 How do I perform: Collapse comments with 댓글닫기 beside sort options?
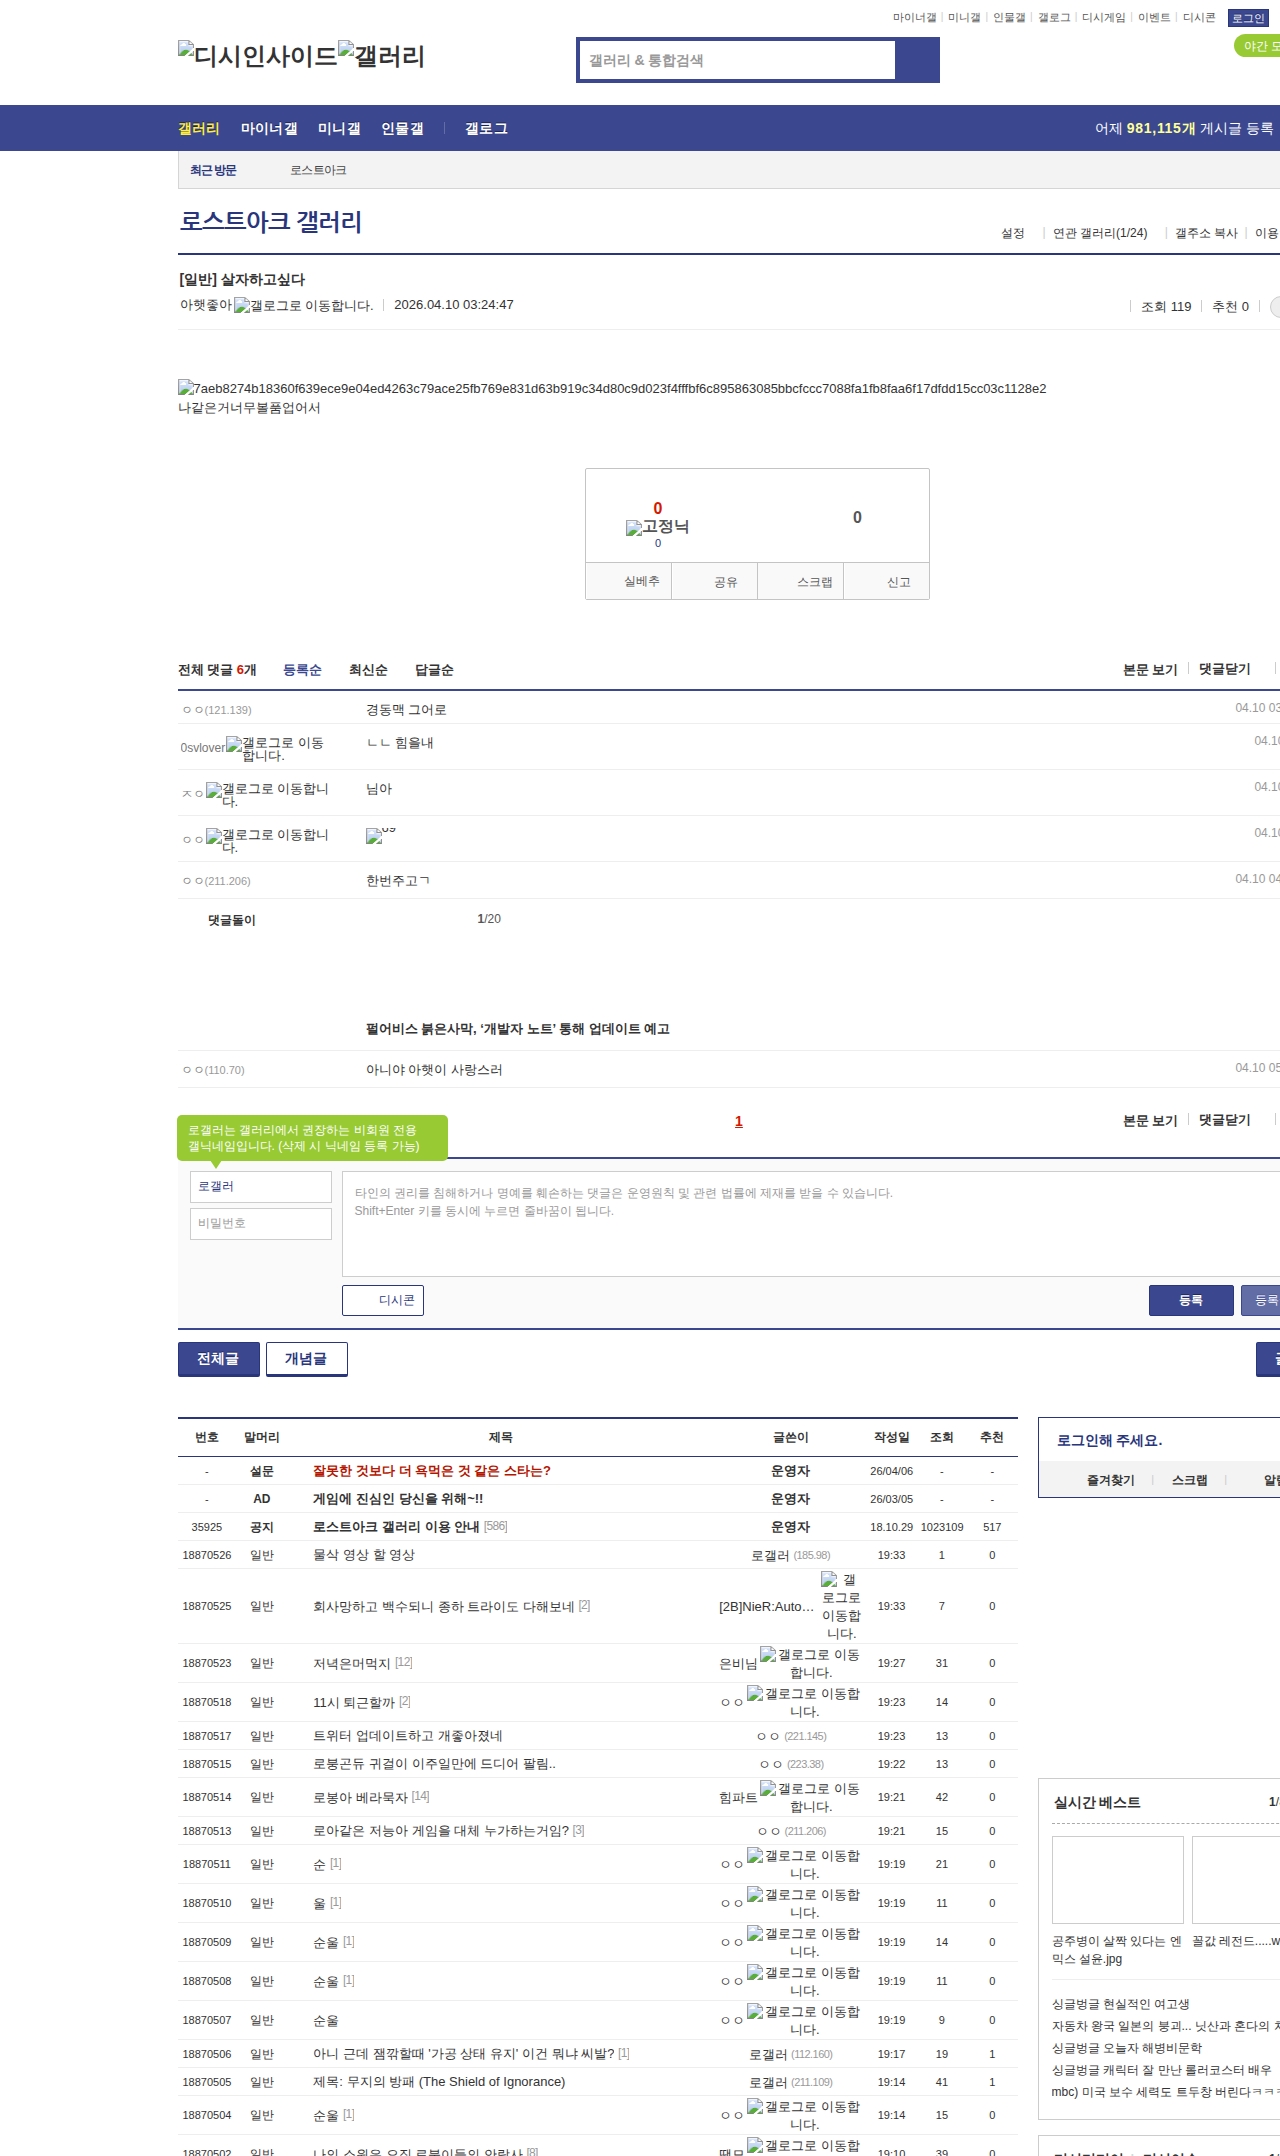[x=1224, y=669]
